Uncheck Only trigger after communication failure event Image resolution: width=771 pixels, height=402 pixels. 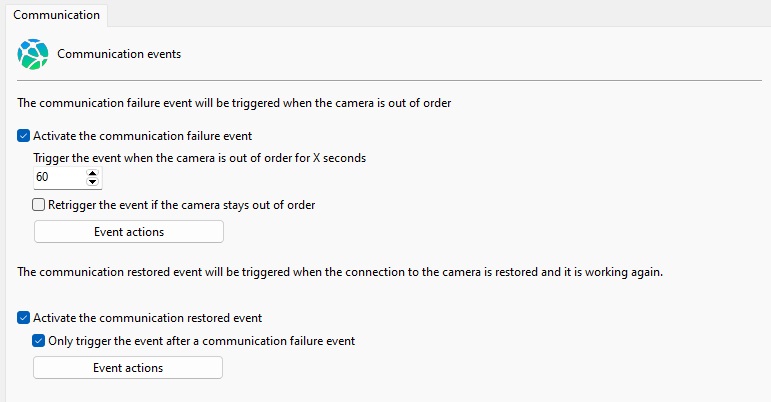(x=38, y=341)
